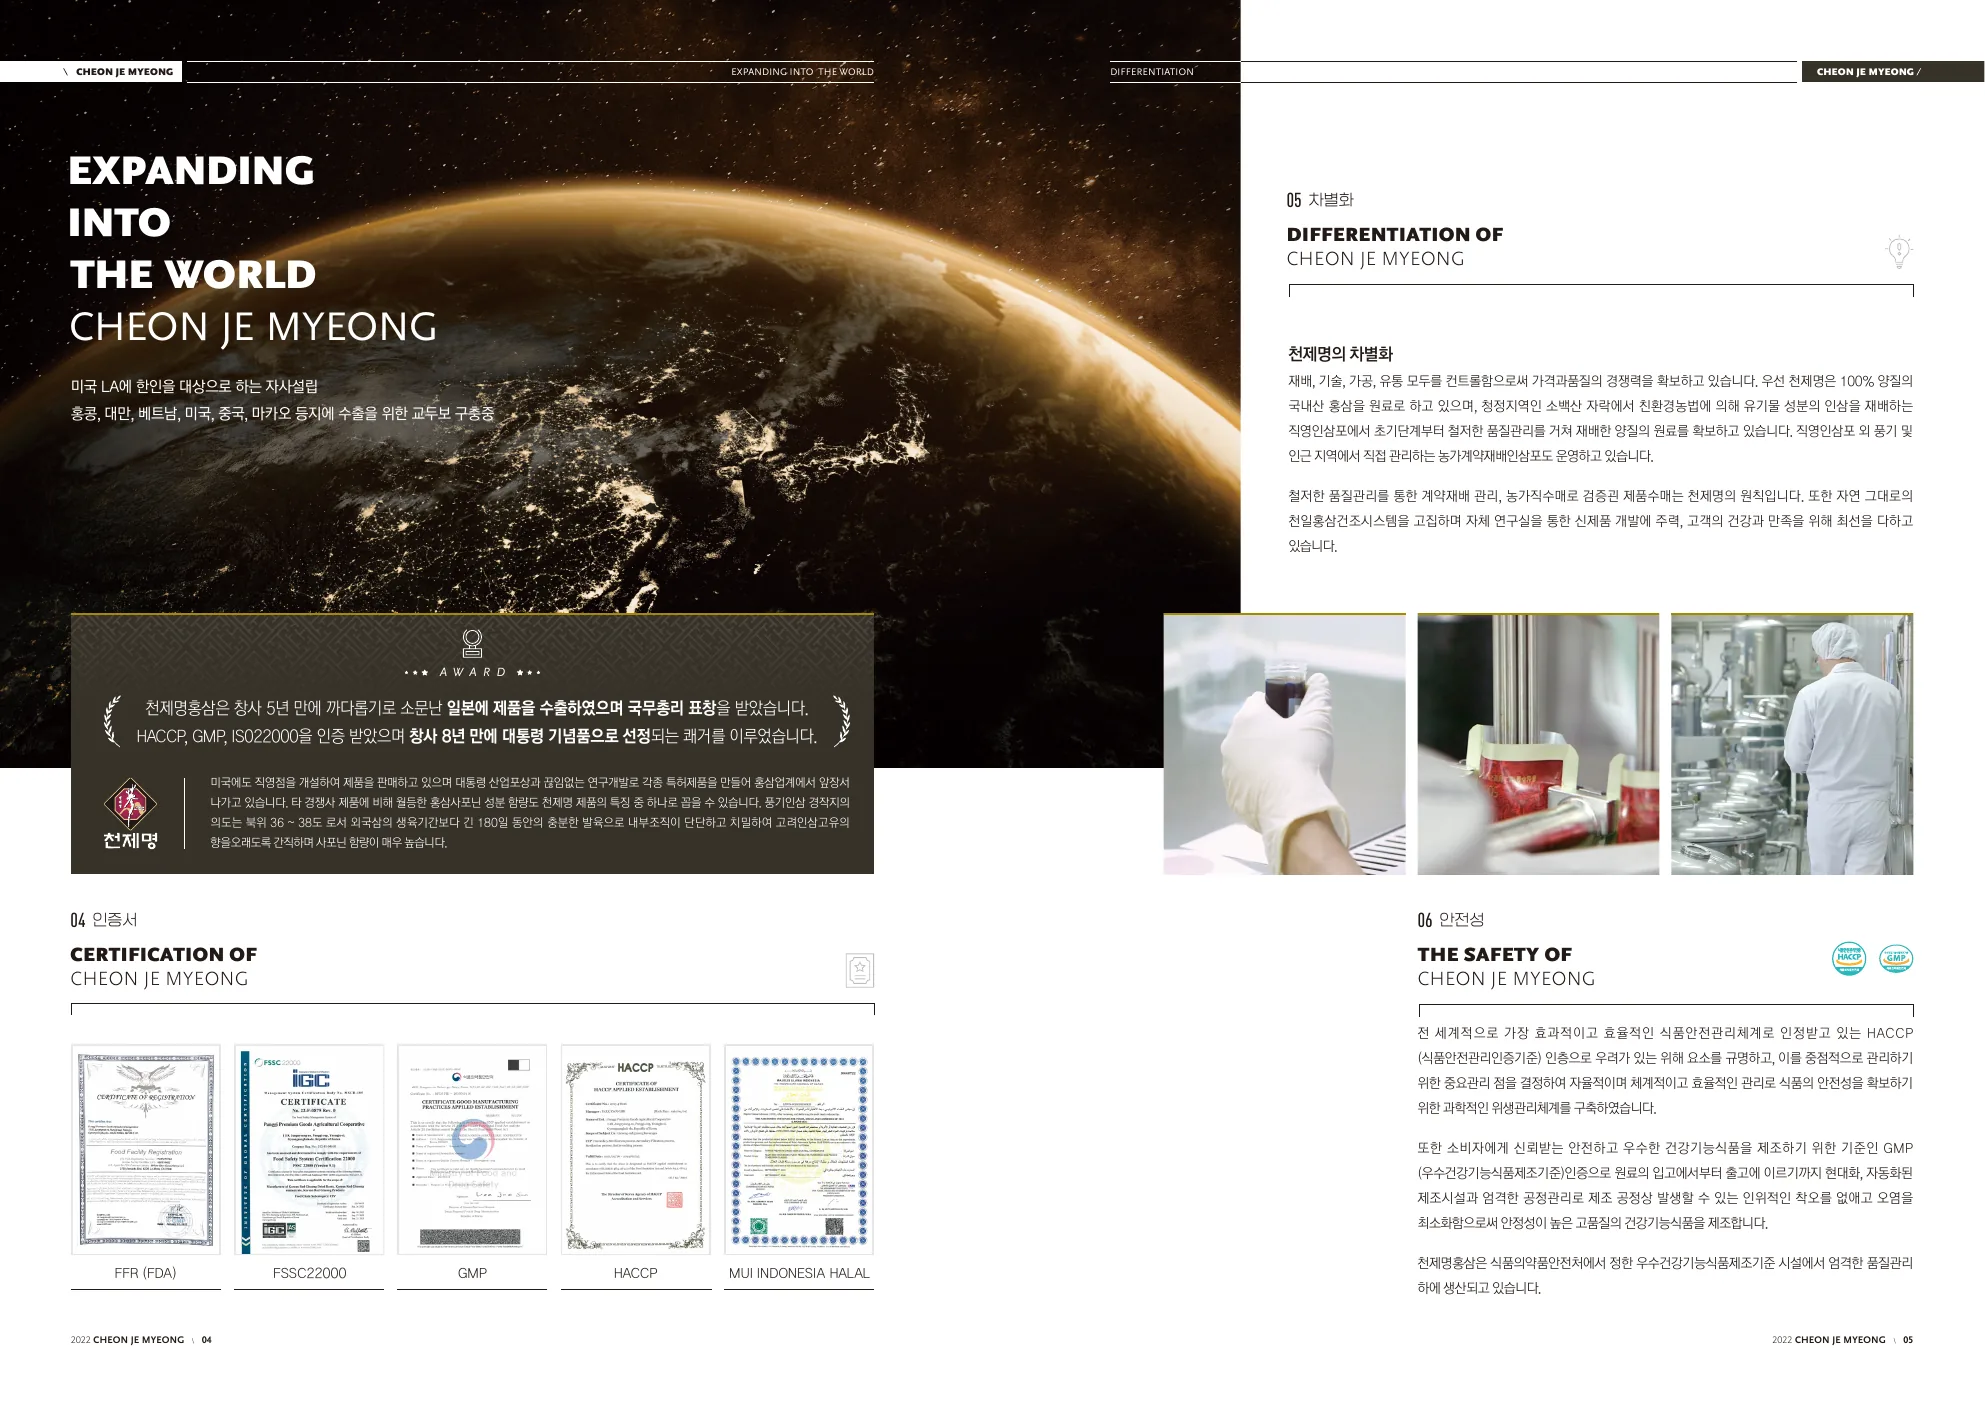This screenshot has width=1985, height=1404.
Task: Click the line starting '미국 LA에 한인을'
Action: pyautogui.click(x=194, y=386)
